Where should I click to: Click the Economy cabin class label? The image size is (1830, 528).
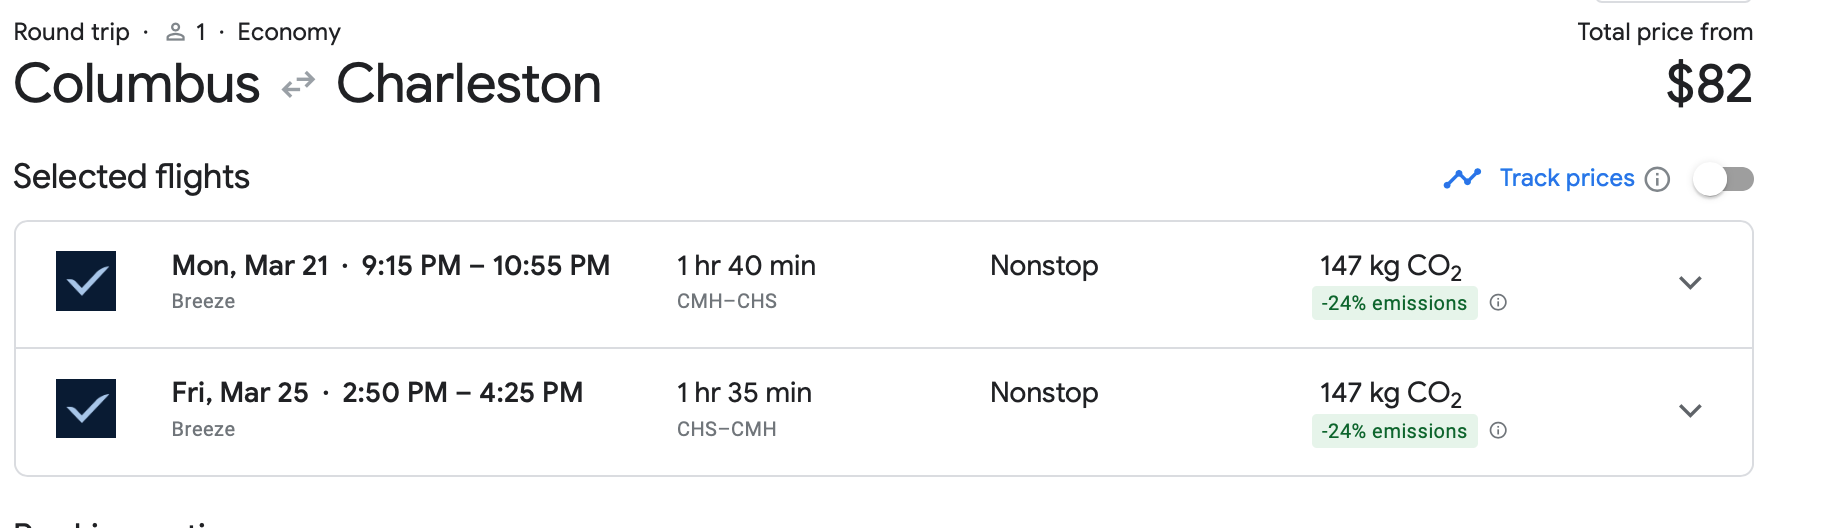(x=289, y=32)
